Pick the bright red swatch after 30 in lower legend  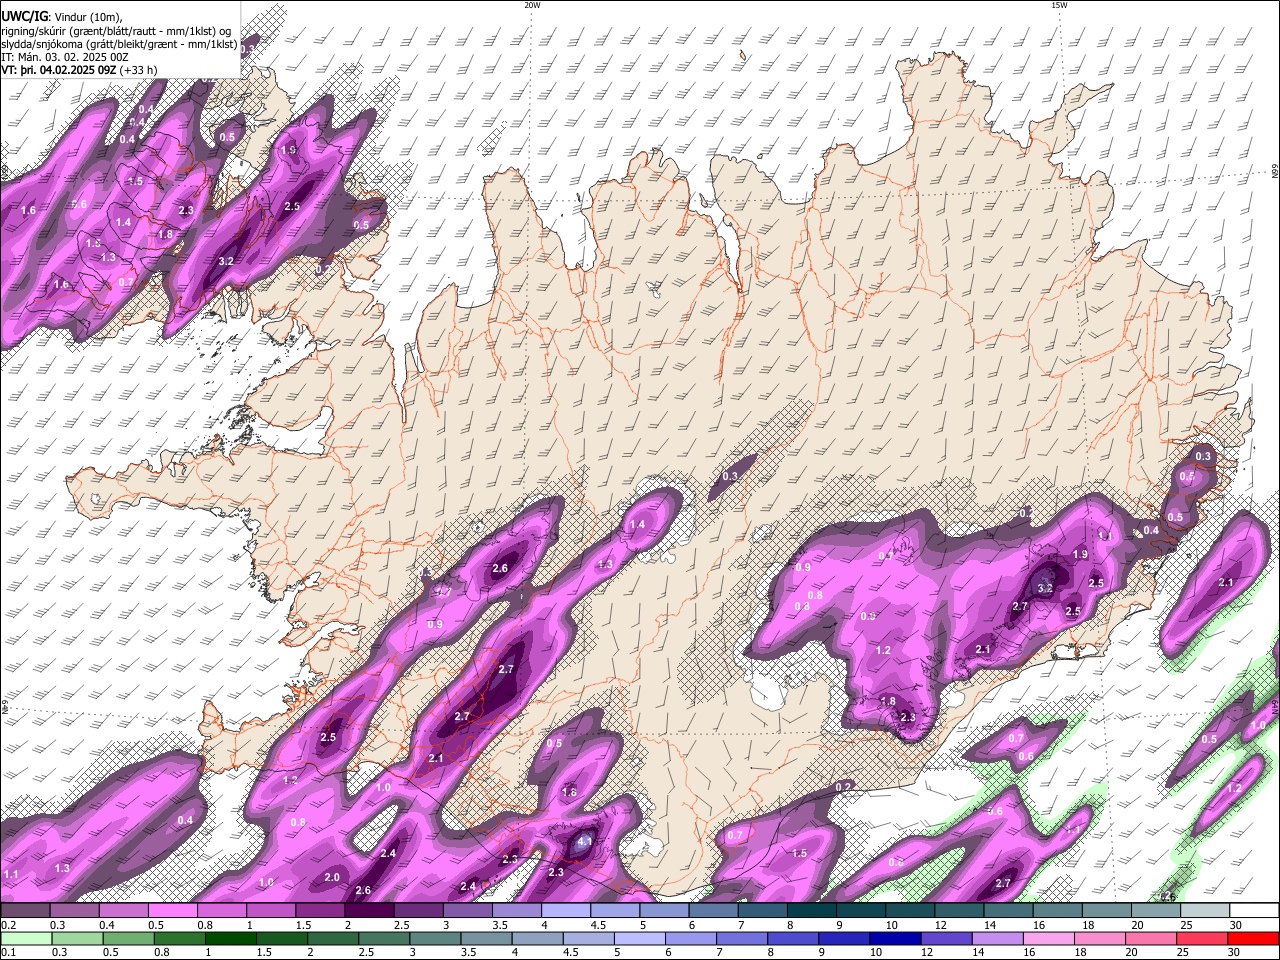tap(1255, 938)
